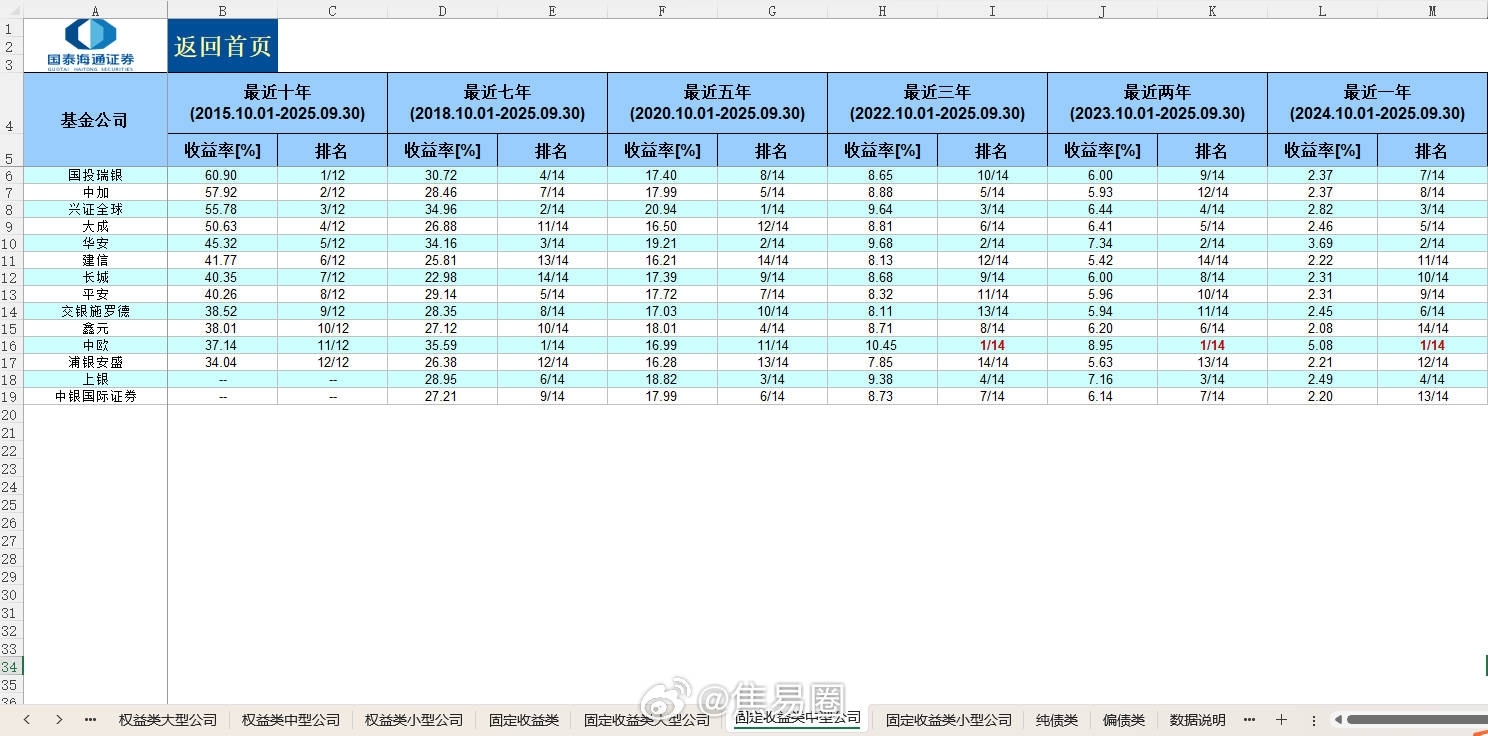Select the 最近五年 period header cell

tap(717, 103)
